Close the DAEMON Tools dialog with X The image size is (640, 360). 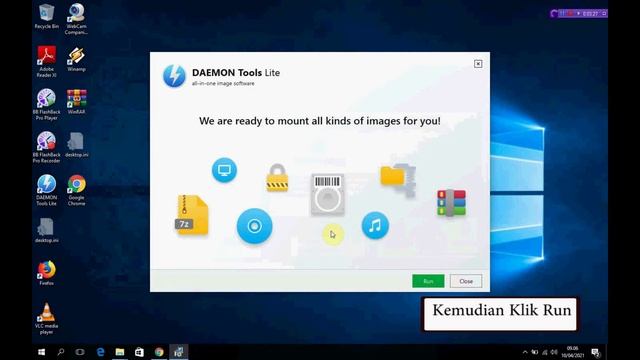(478, 64)
